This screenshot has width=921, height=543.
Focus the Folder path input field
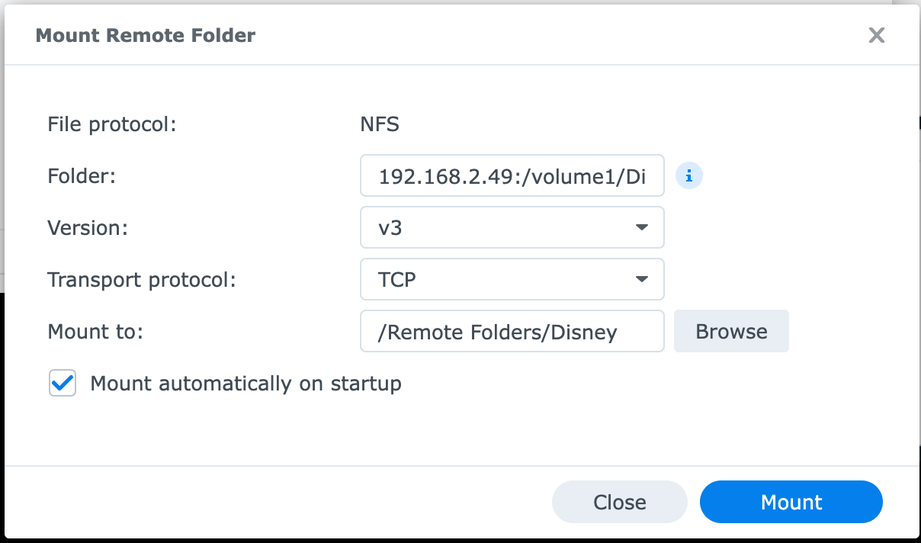point(511,177)
